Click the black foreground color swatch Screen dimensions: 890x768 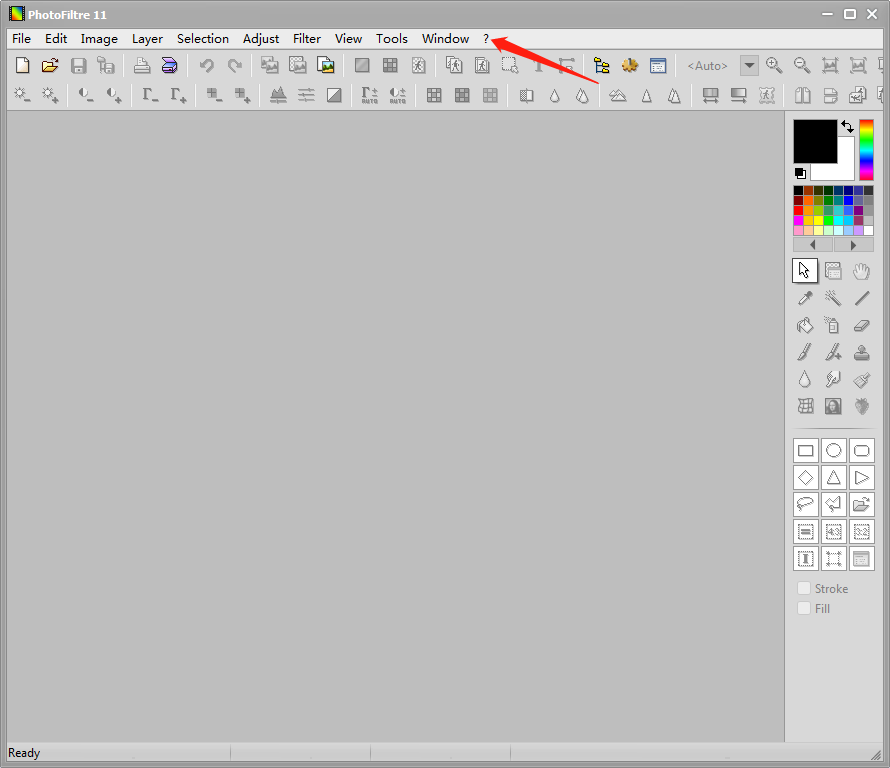point(815,141)
